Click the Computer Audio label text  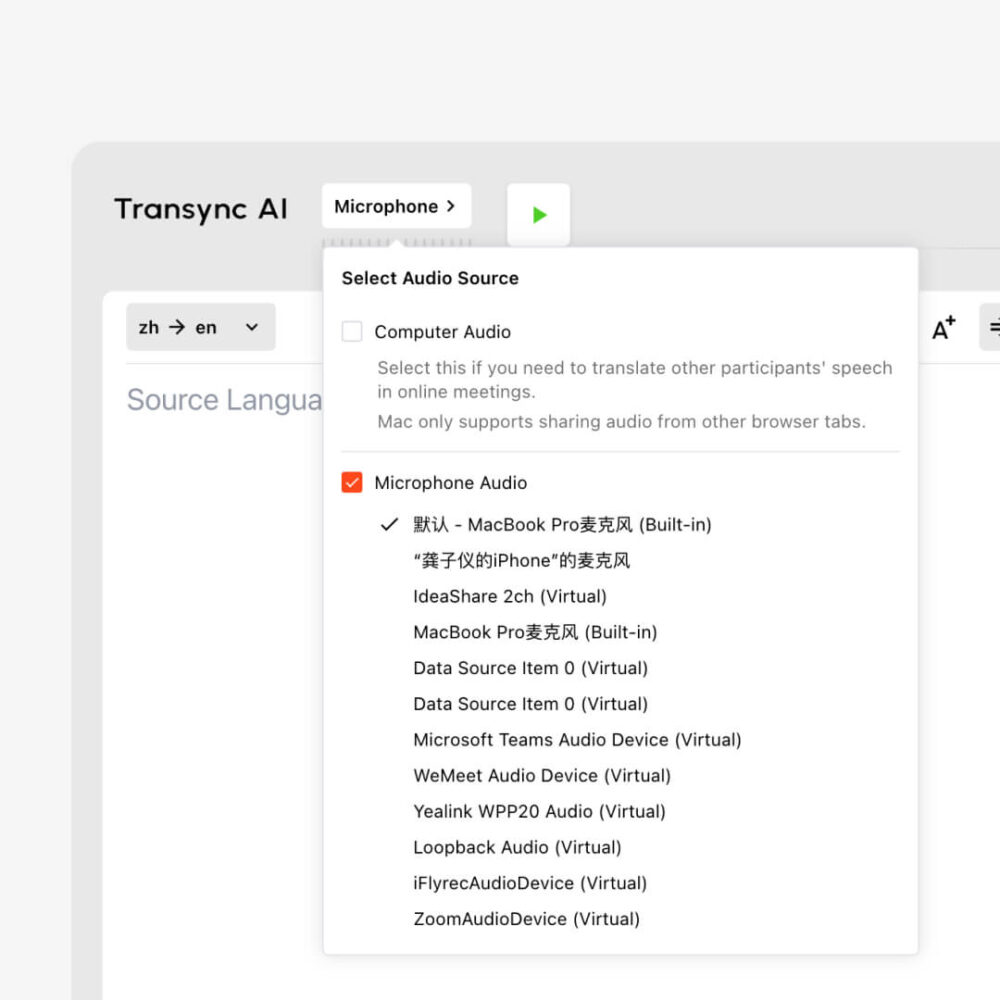[x=441, y=331]
